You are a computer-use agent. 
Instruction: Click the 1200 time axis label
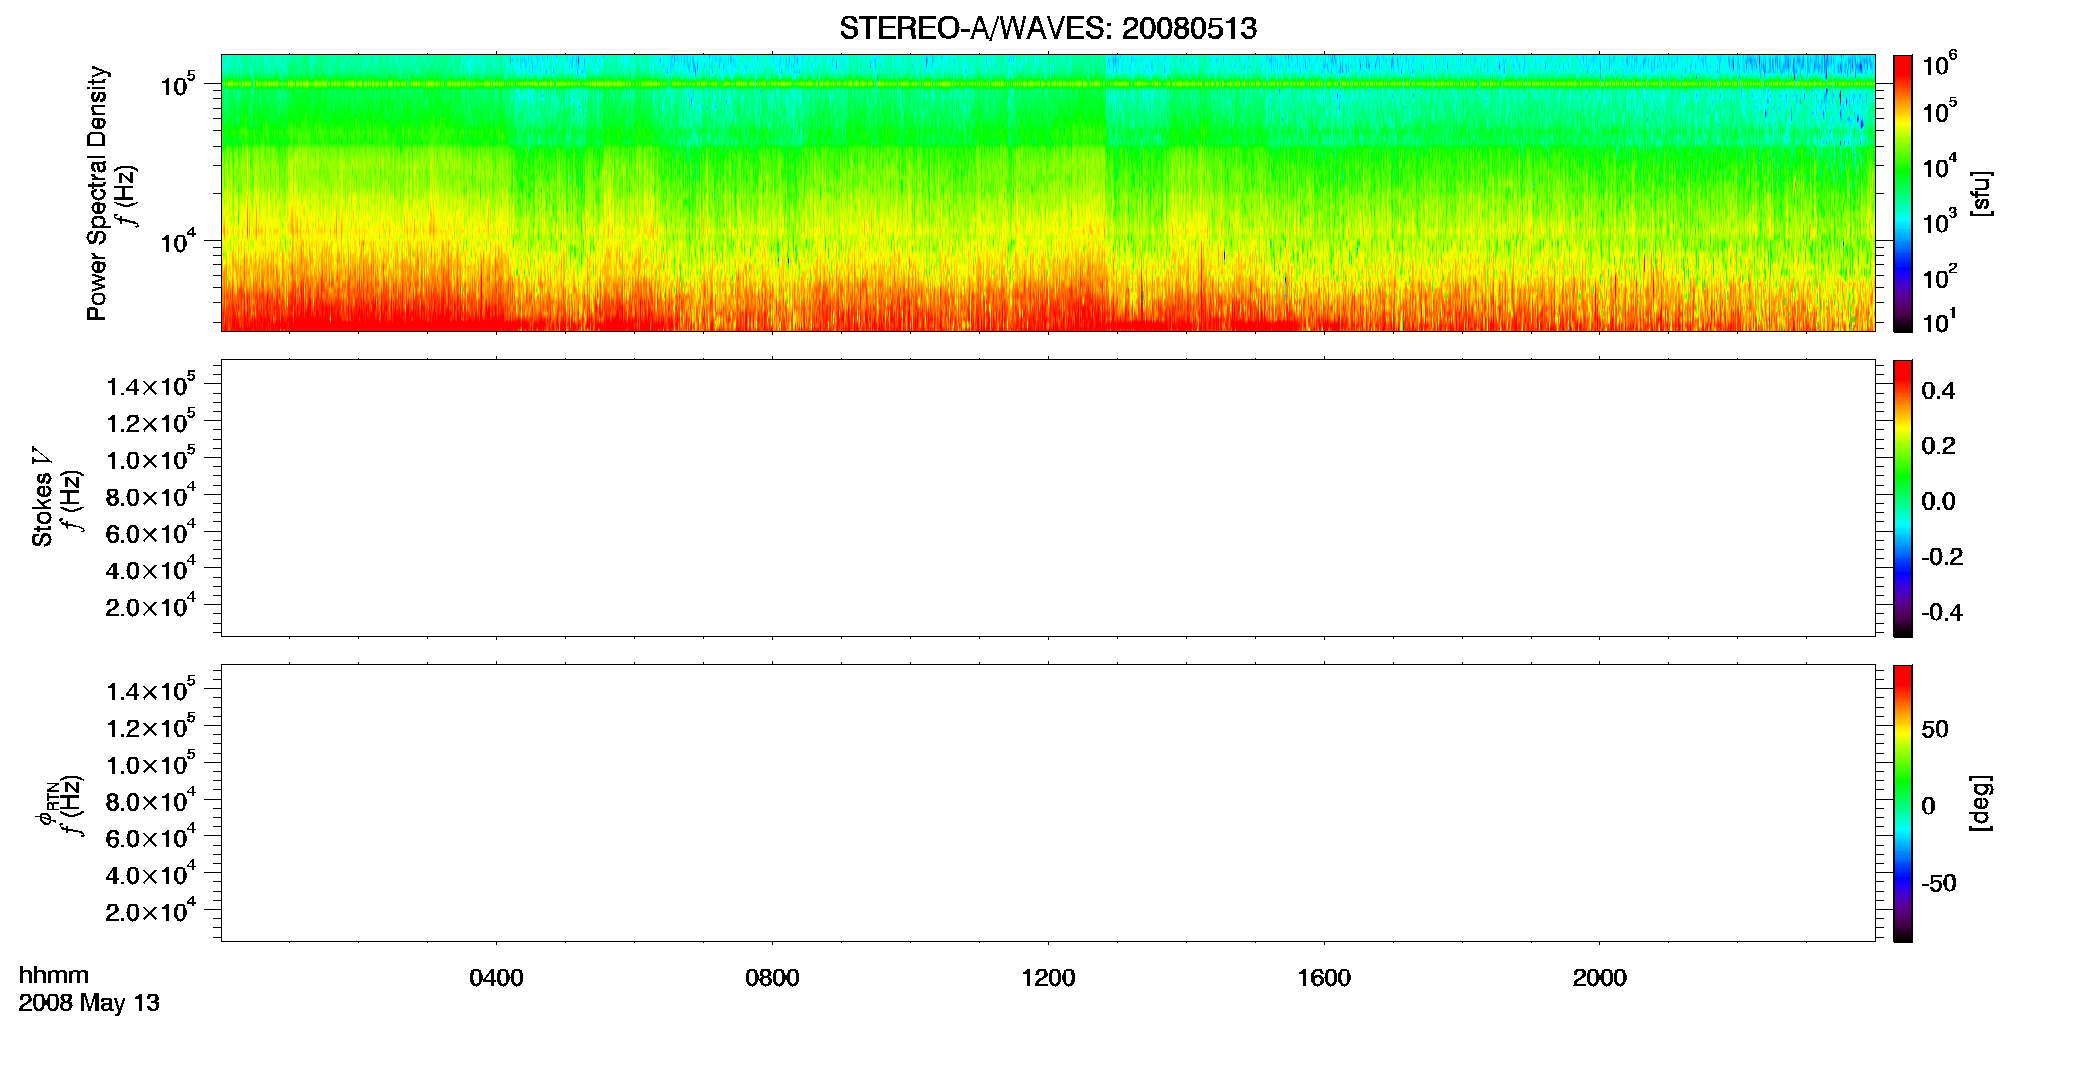coord(1048,978)
